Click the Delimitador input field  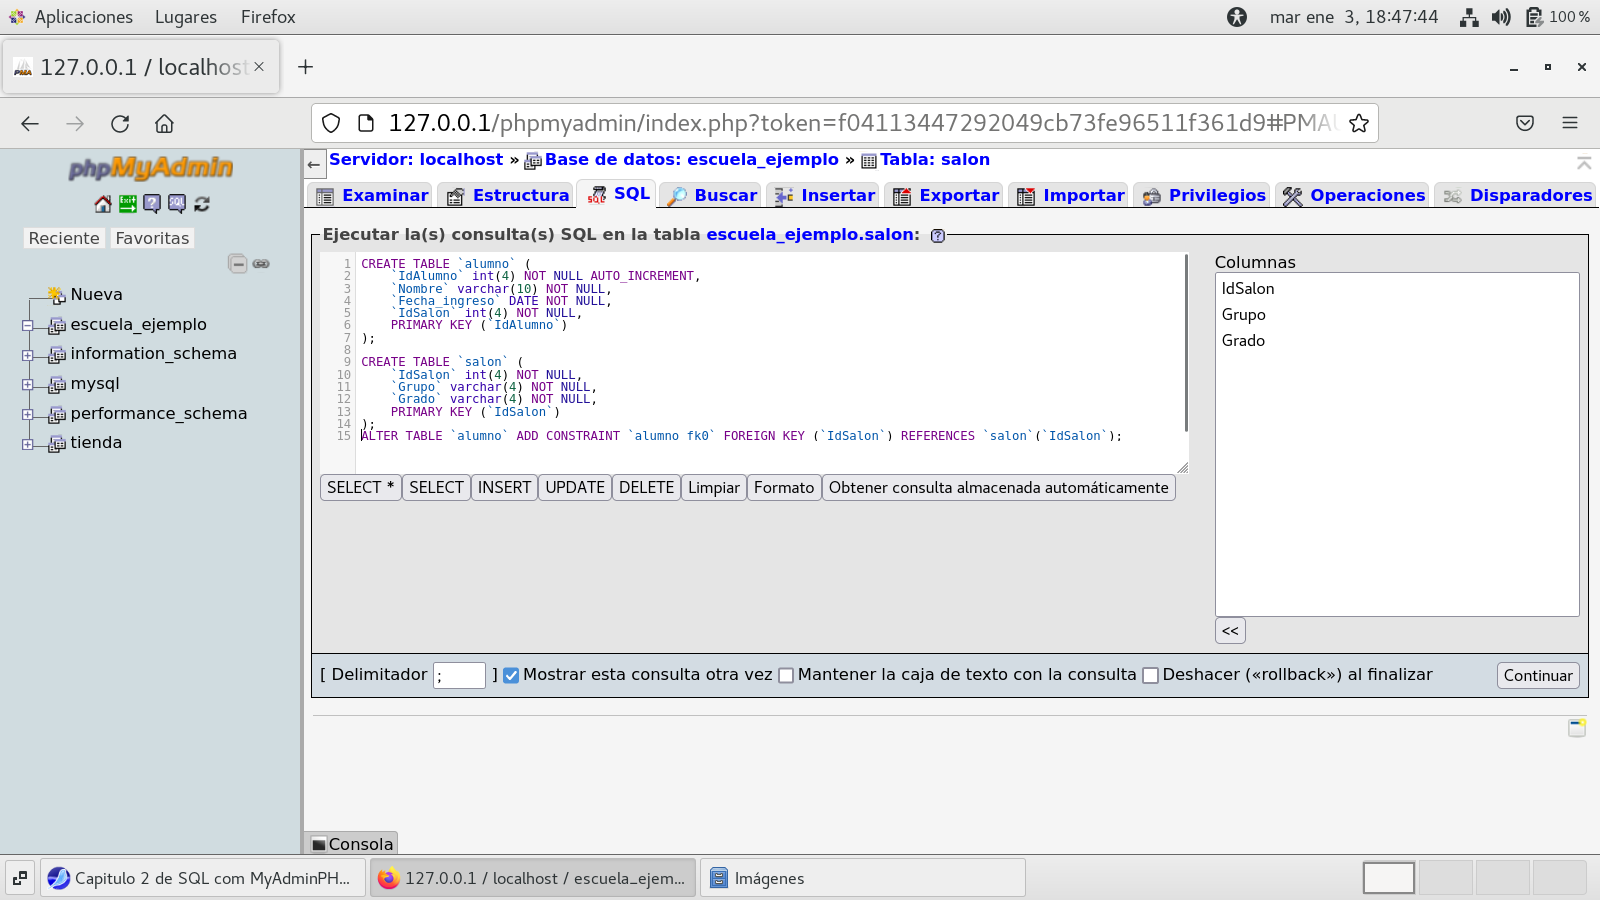coord(459,675)
